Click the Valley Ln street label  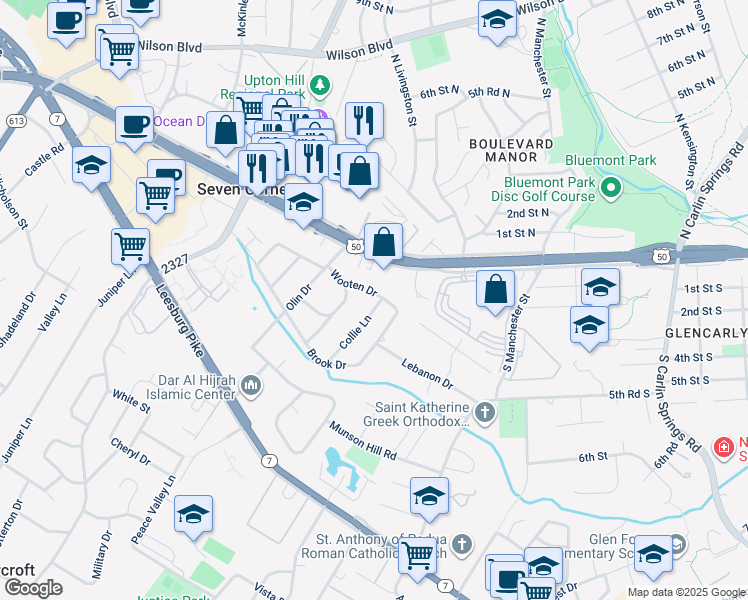tap(52, 312)
